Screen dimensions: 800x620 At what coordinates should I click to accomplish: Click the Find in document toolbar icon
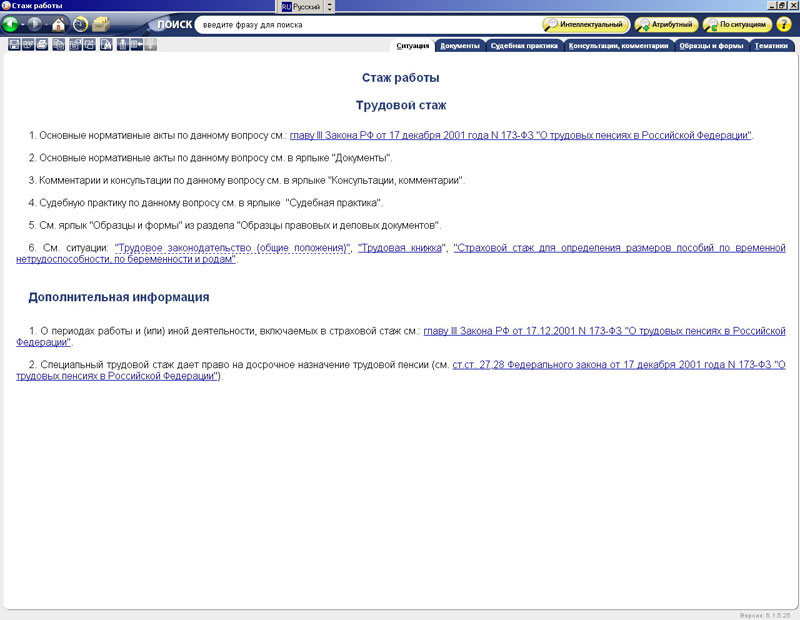click(x=106, y=45)
